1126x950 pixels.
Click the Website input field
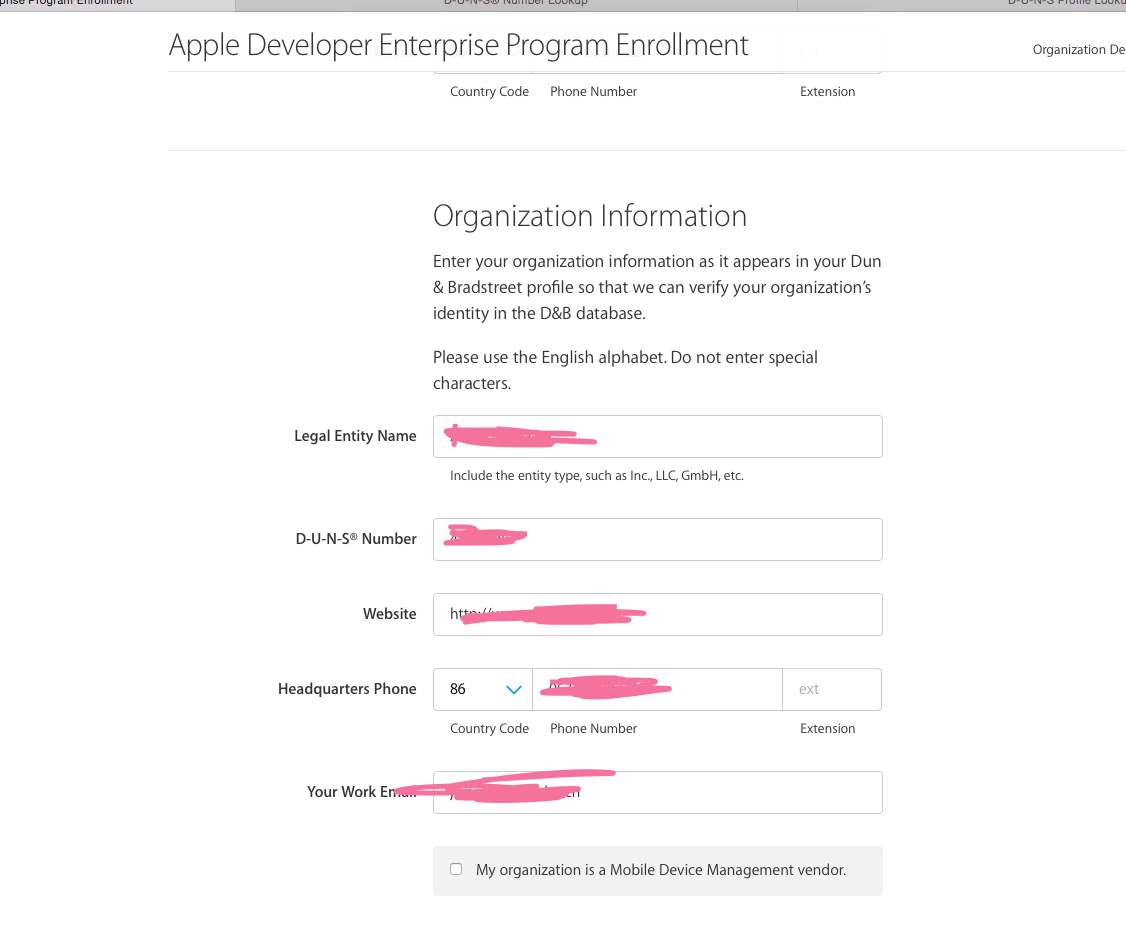[x=657, y=614]
